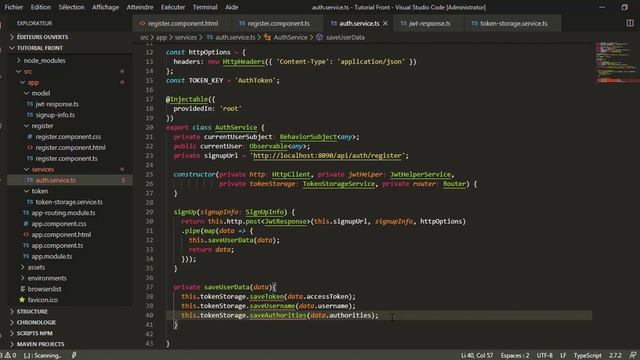Select auth.service.ts in the explorer

point(55,180)
